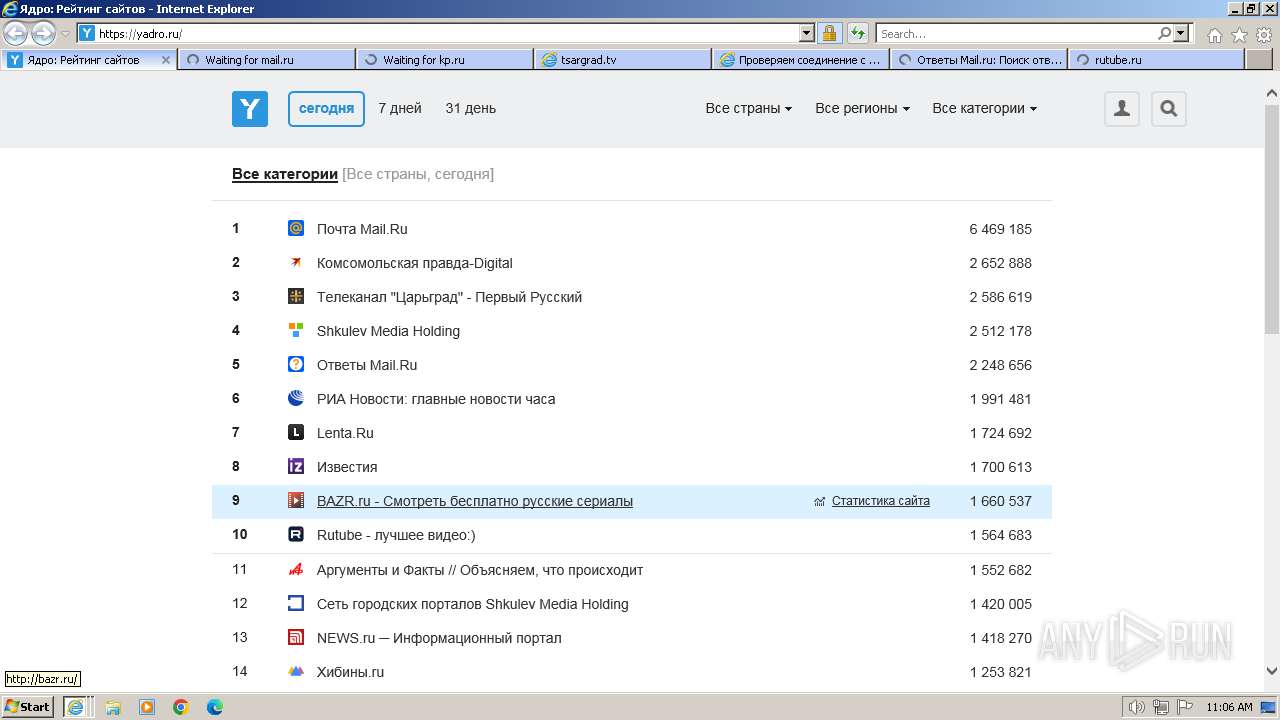
Task: Click the security lock icon in address bar
Action: tap(830, 33)
